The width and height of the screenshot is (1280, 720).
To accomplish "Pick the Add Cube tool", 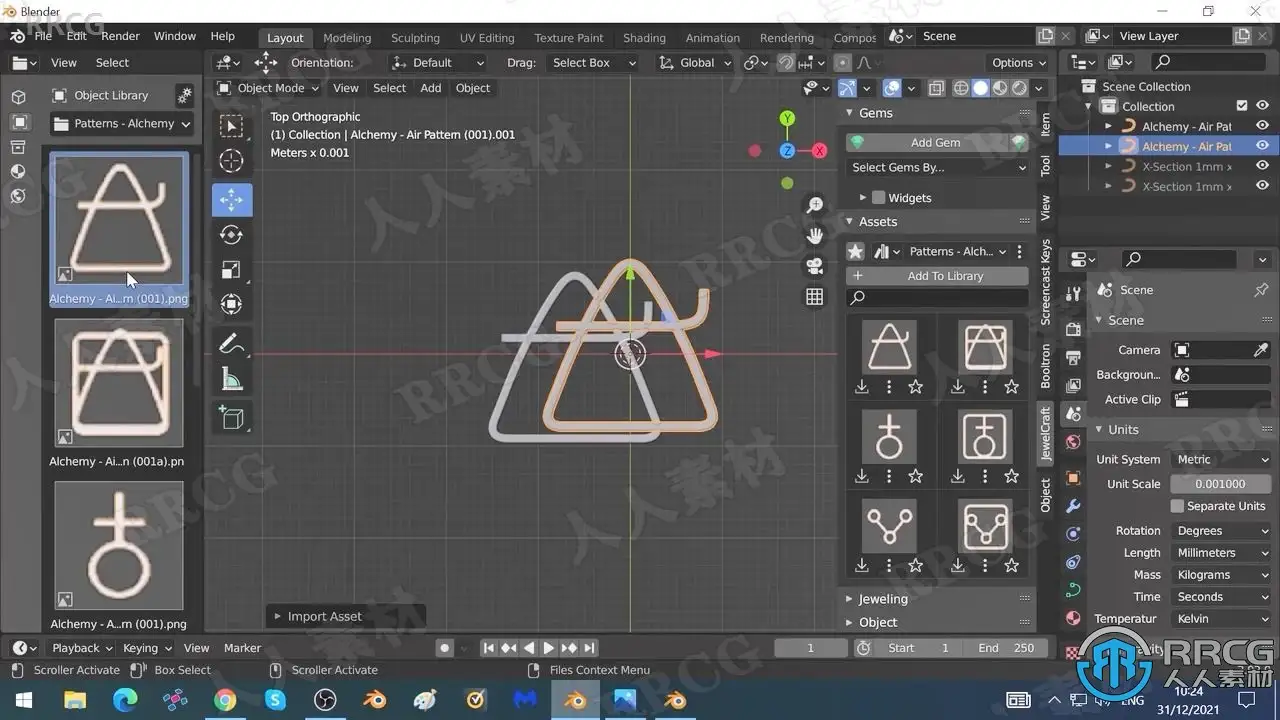I will pyautogui.click(x=231, y=418).
